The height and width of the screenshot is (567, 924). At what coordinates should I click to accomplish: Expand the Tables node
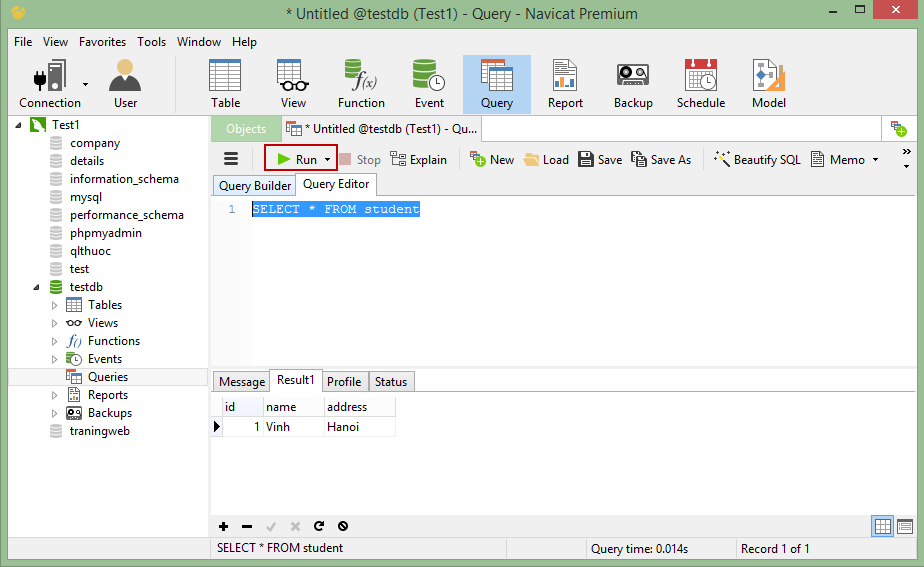tap(54, 305)
